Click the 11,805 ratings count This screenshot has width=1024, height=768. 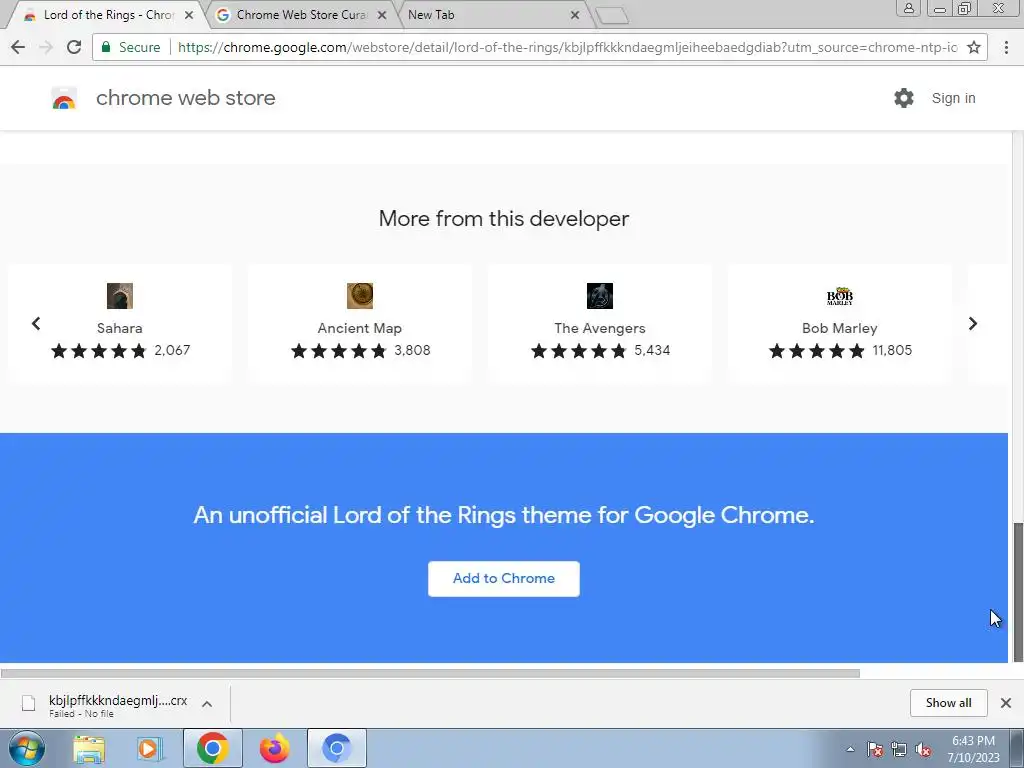pyautogui.click(x=892, y=350)
